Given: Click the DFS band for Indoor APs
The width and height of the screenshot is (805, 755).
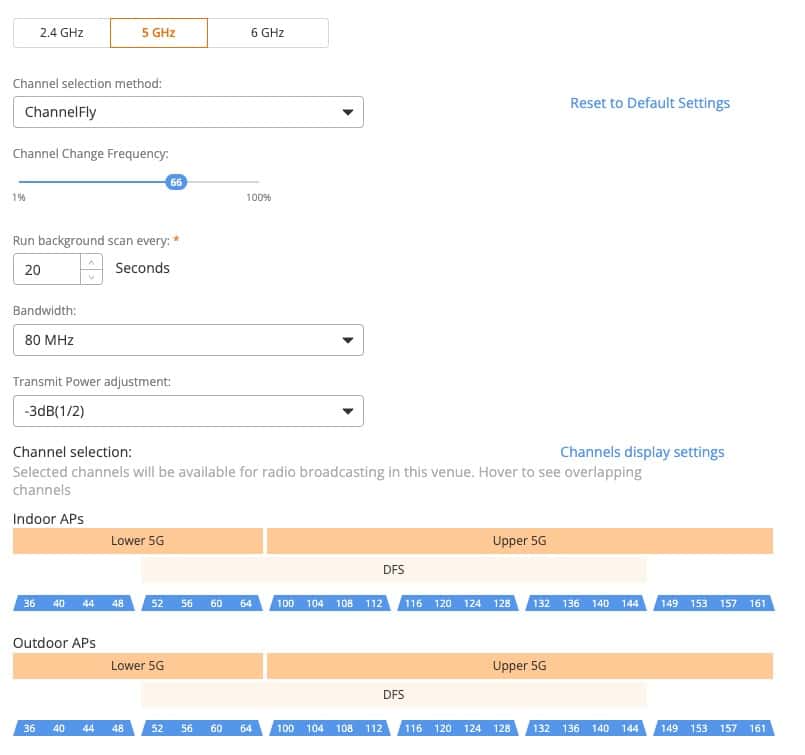Looking at the screenshot, I should pyautogui.click(x=394, y=570).
